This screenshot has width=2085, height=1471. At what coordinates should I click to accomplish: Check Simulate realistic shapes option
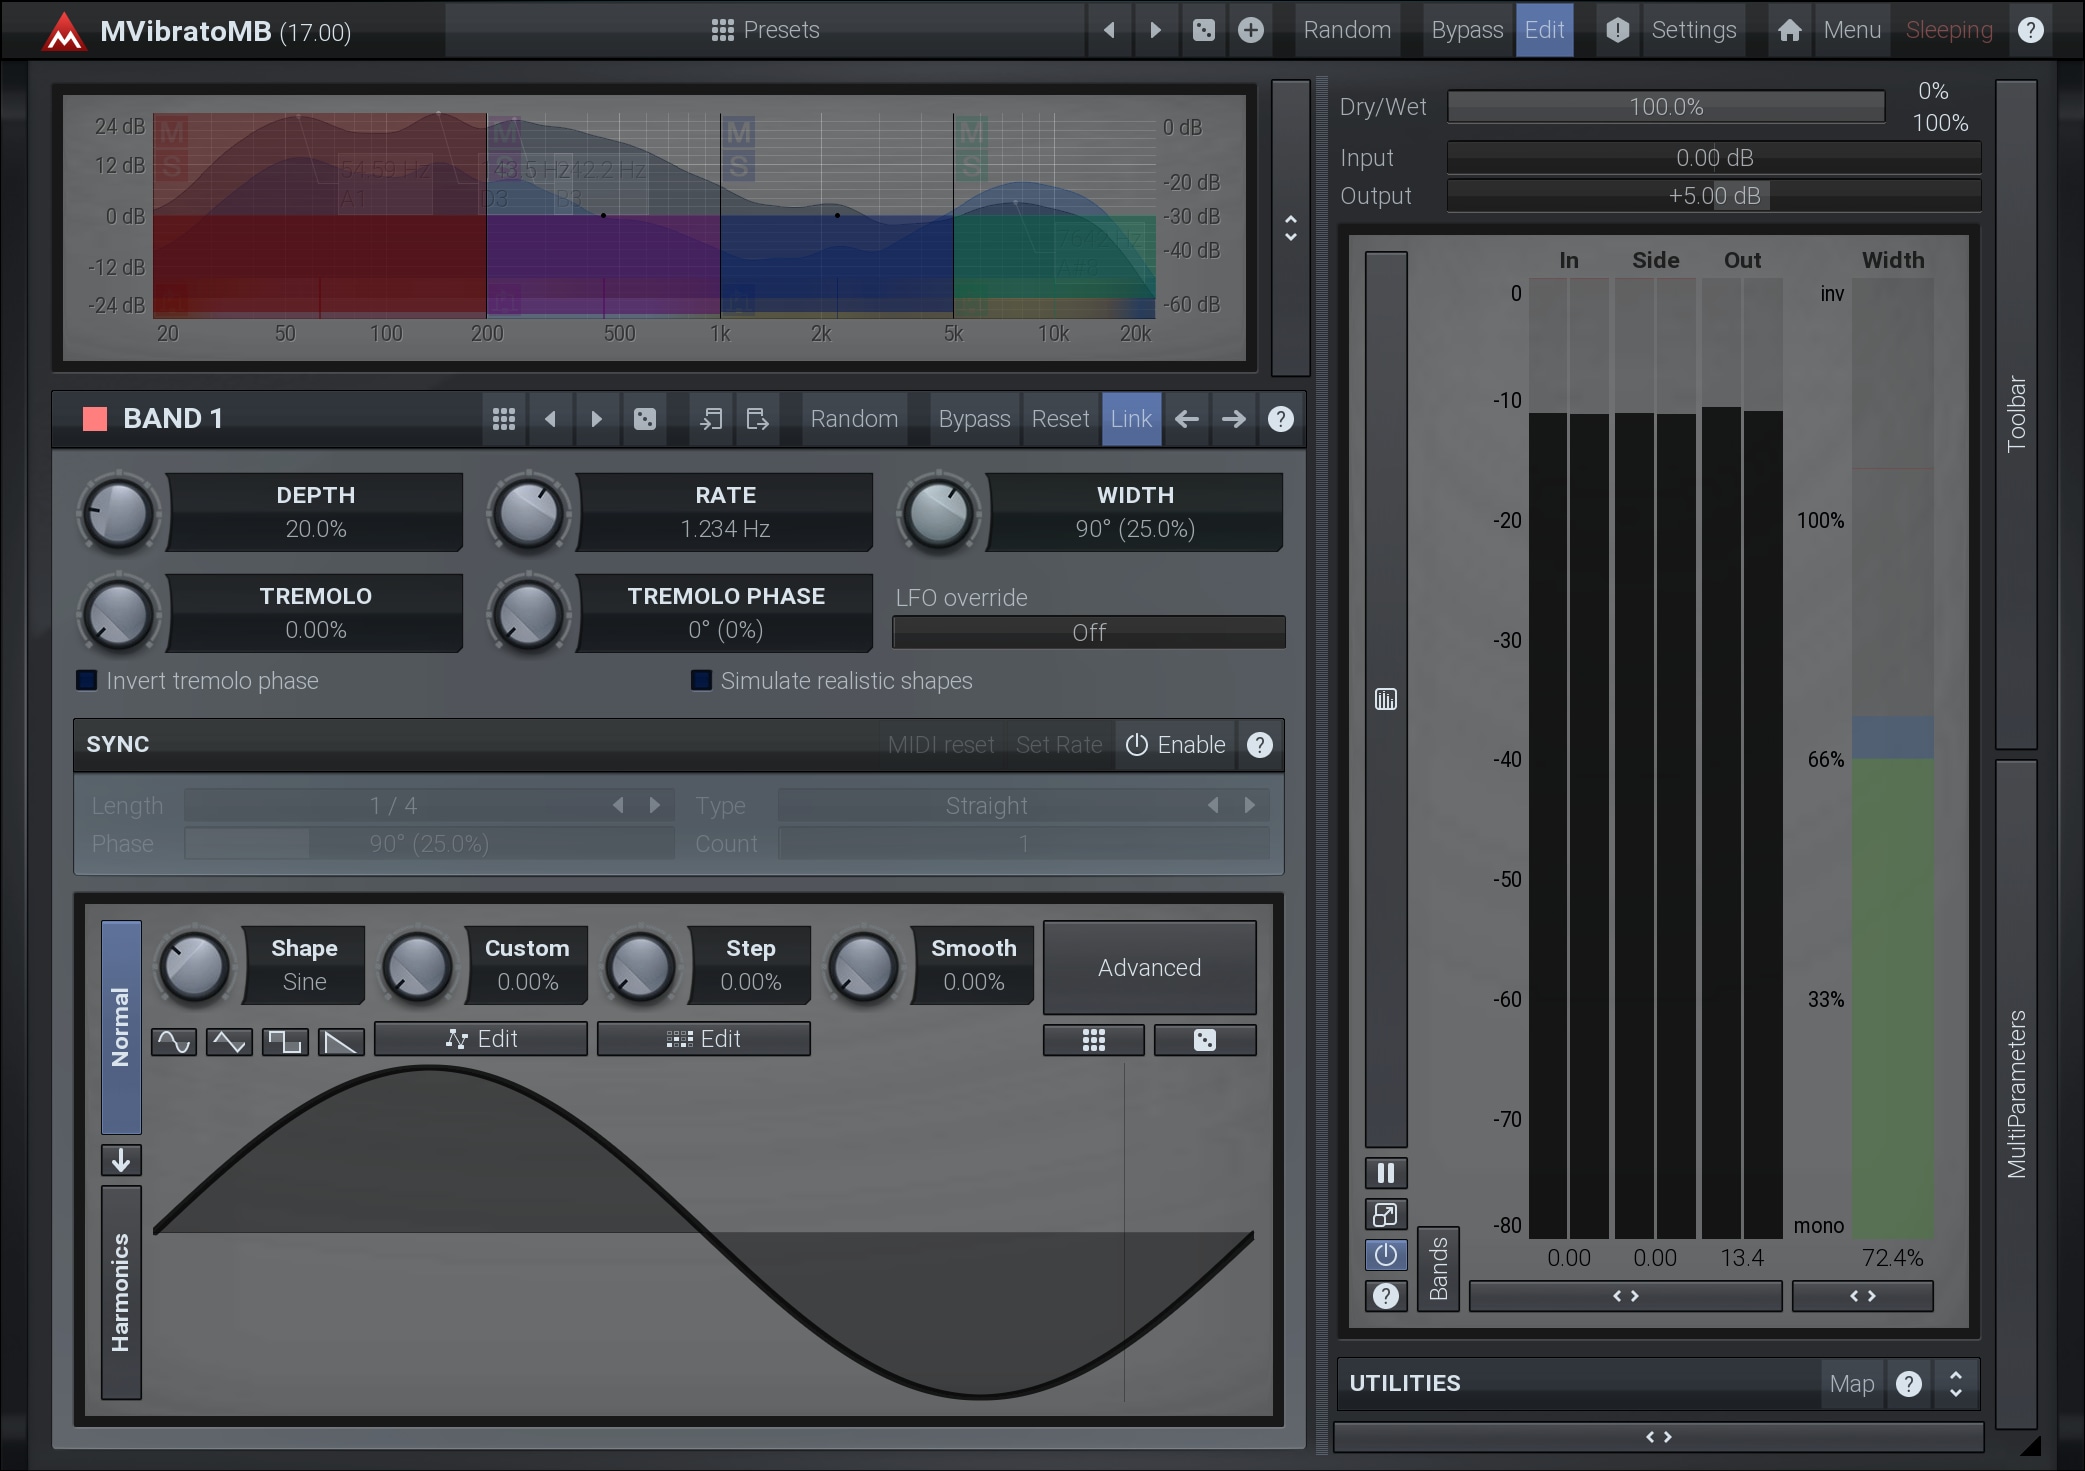pyautogui.click(x=702, y=681)
